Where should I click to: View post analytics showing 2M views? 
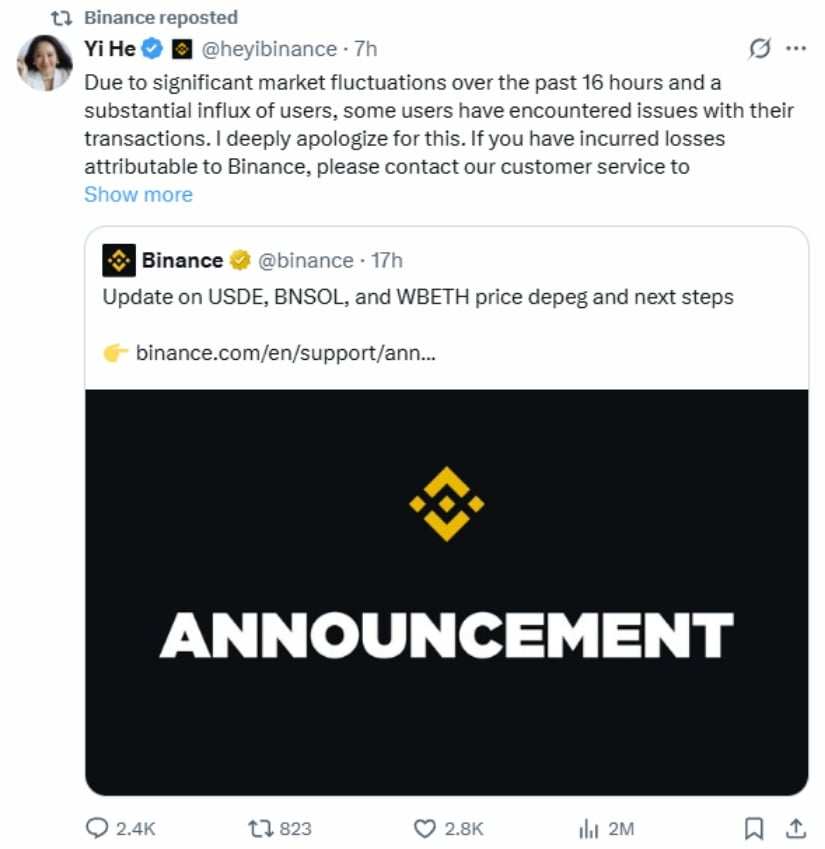coord(587,828)
